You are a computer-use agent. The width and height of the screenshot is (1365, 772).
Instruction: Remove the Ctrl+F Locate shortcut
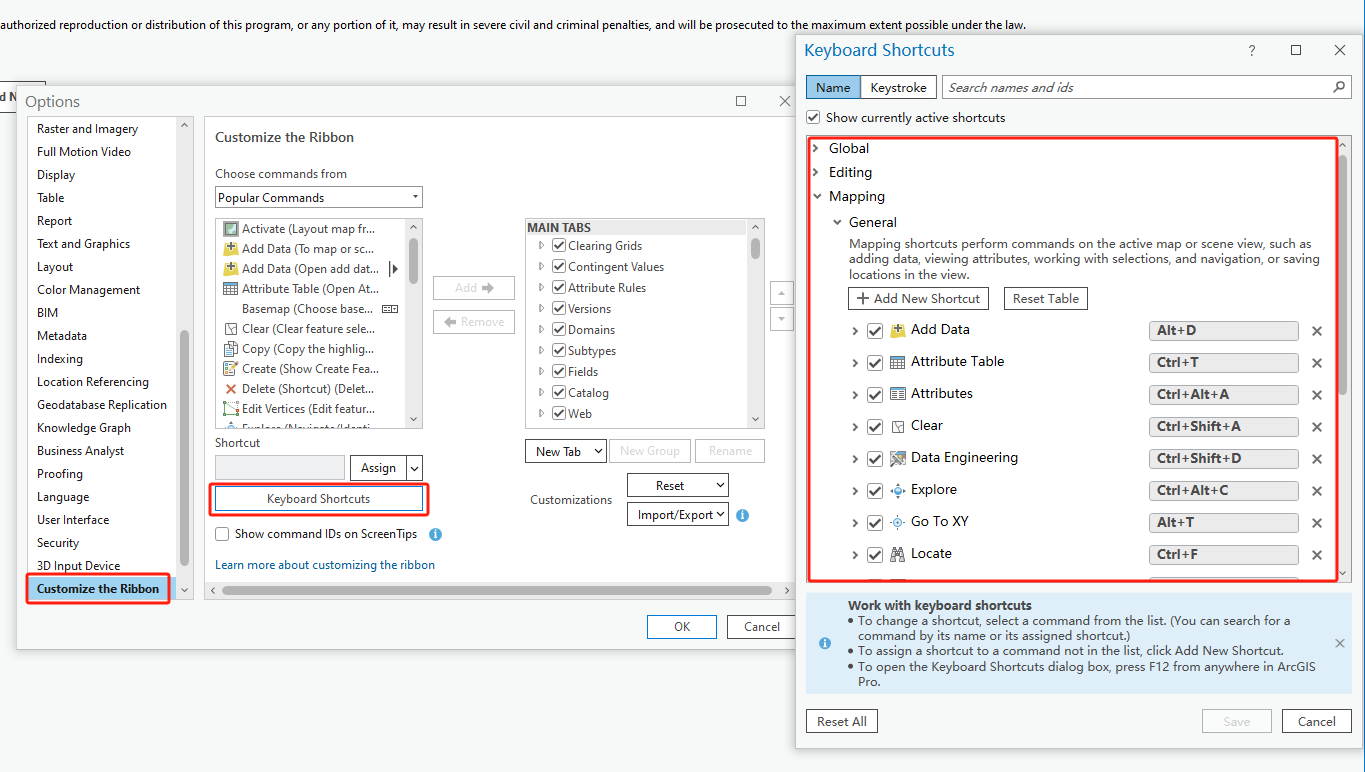[x=1317, y=555]
